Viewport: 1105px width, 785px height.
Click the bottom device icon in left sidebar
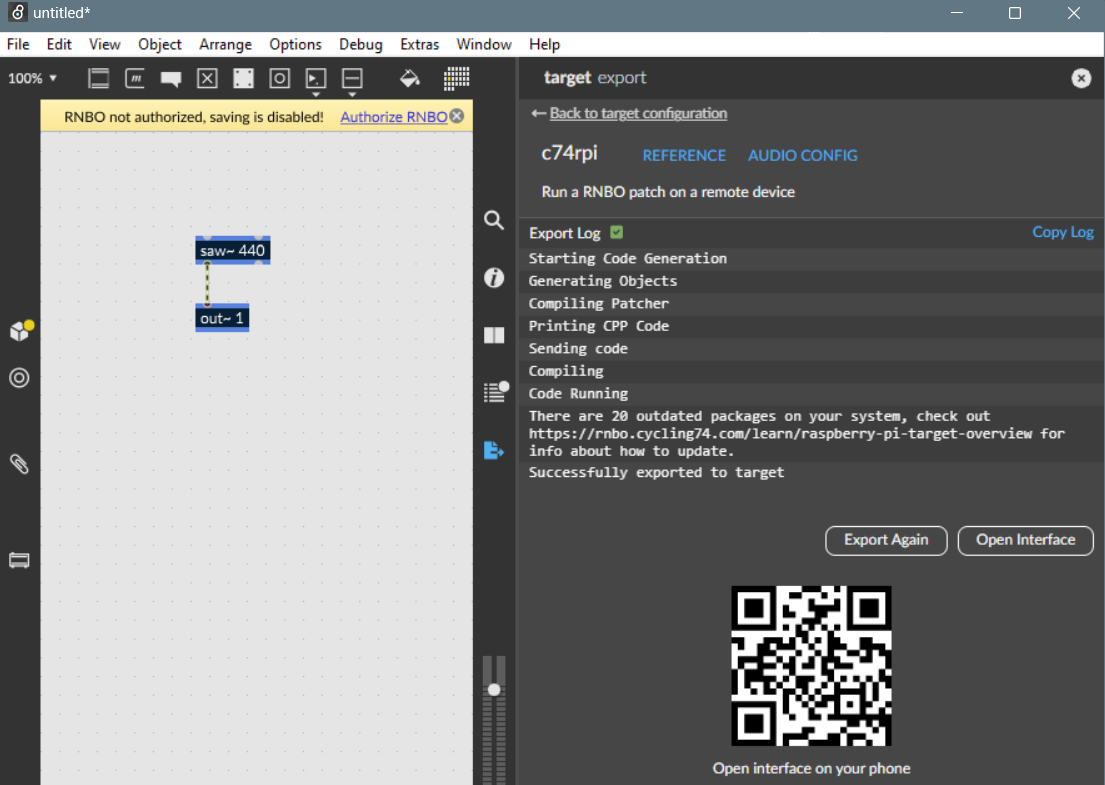pyautogui.click(x=19, y=561)
